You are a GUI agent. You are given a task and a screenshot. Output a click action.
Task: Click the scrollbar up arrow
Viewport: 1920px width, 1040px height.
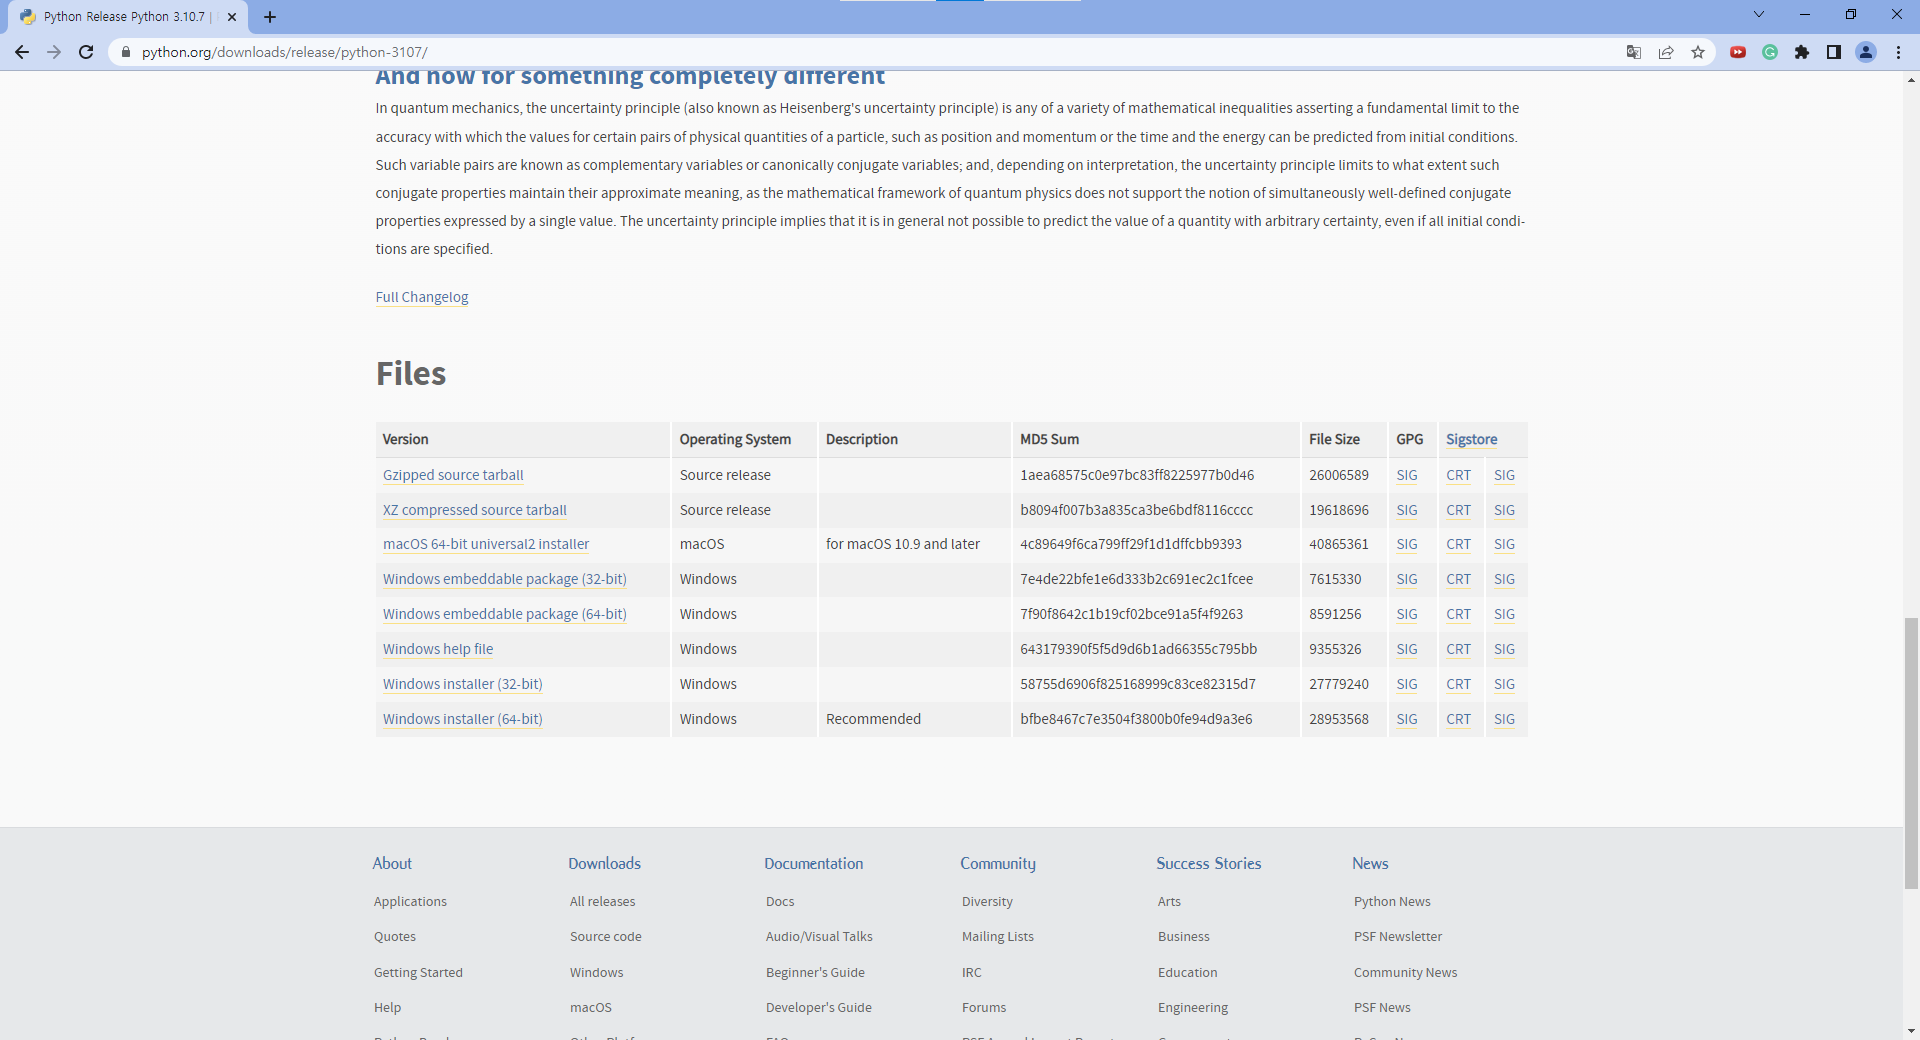[1911, 80]
